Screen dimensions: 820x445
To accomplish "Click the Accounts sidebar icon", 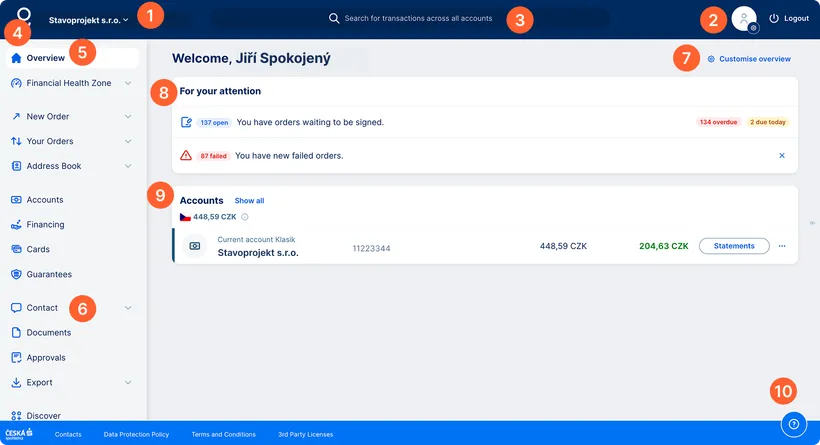I will pyautogui.click(x=16, y=200).
